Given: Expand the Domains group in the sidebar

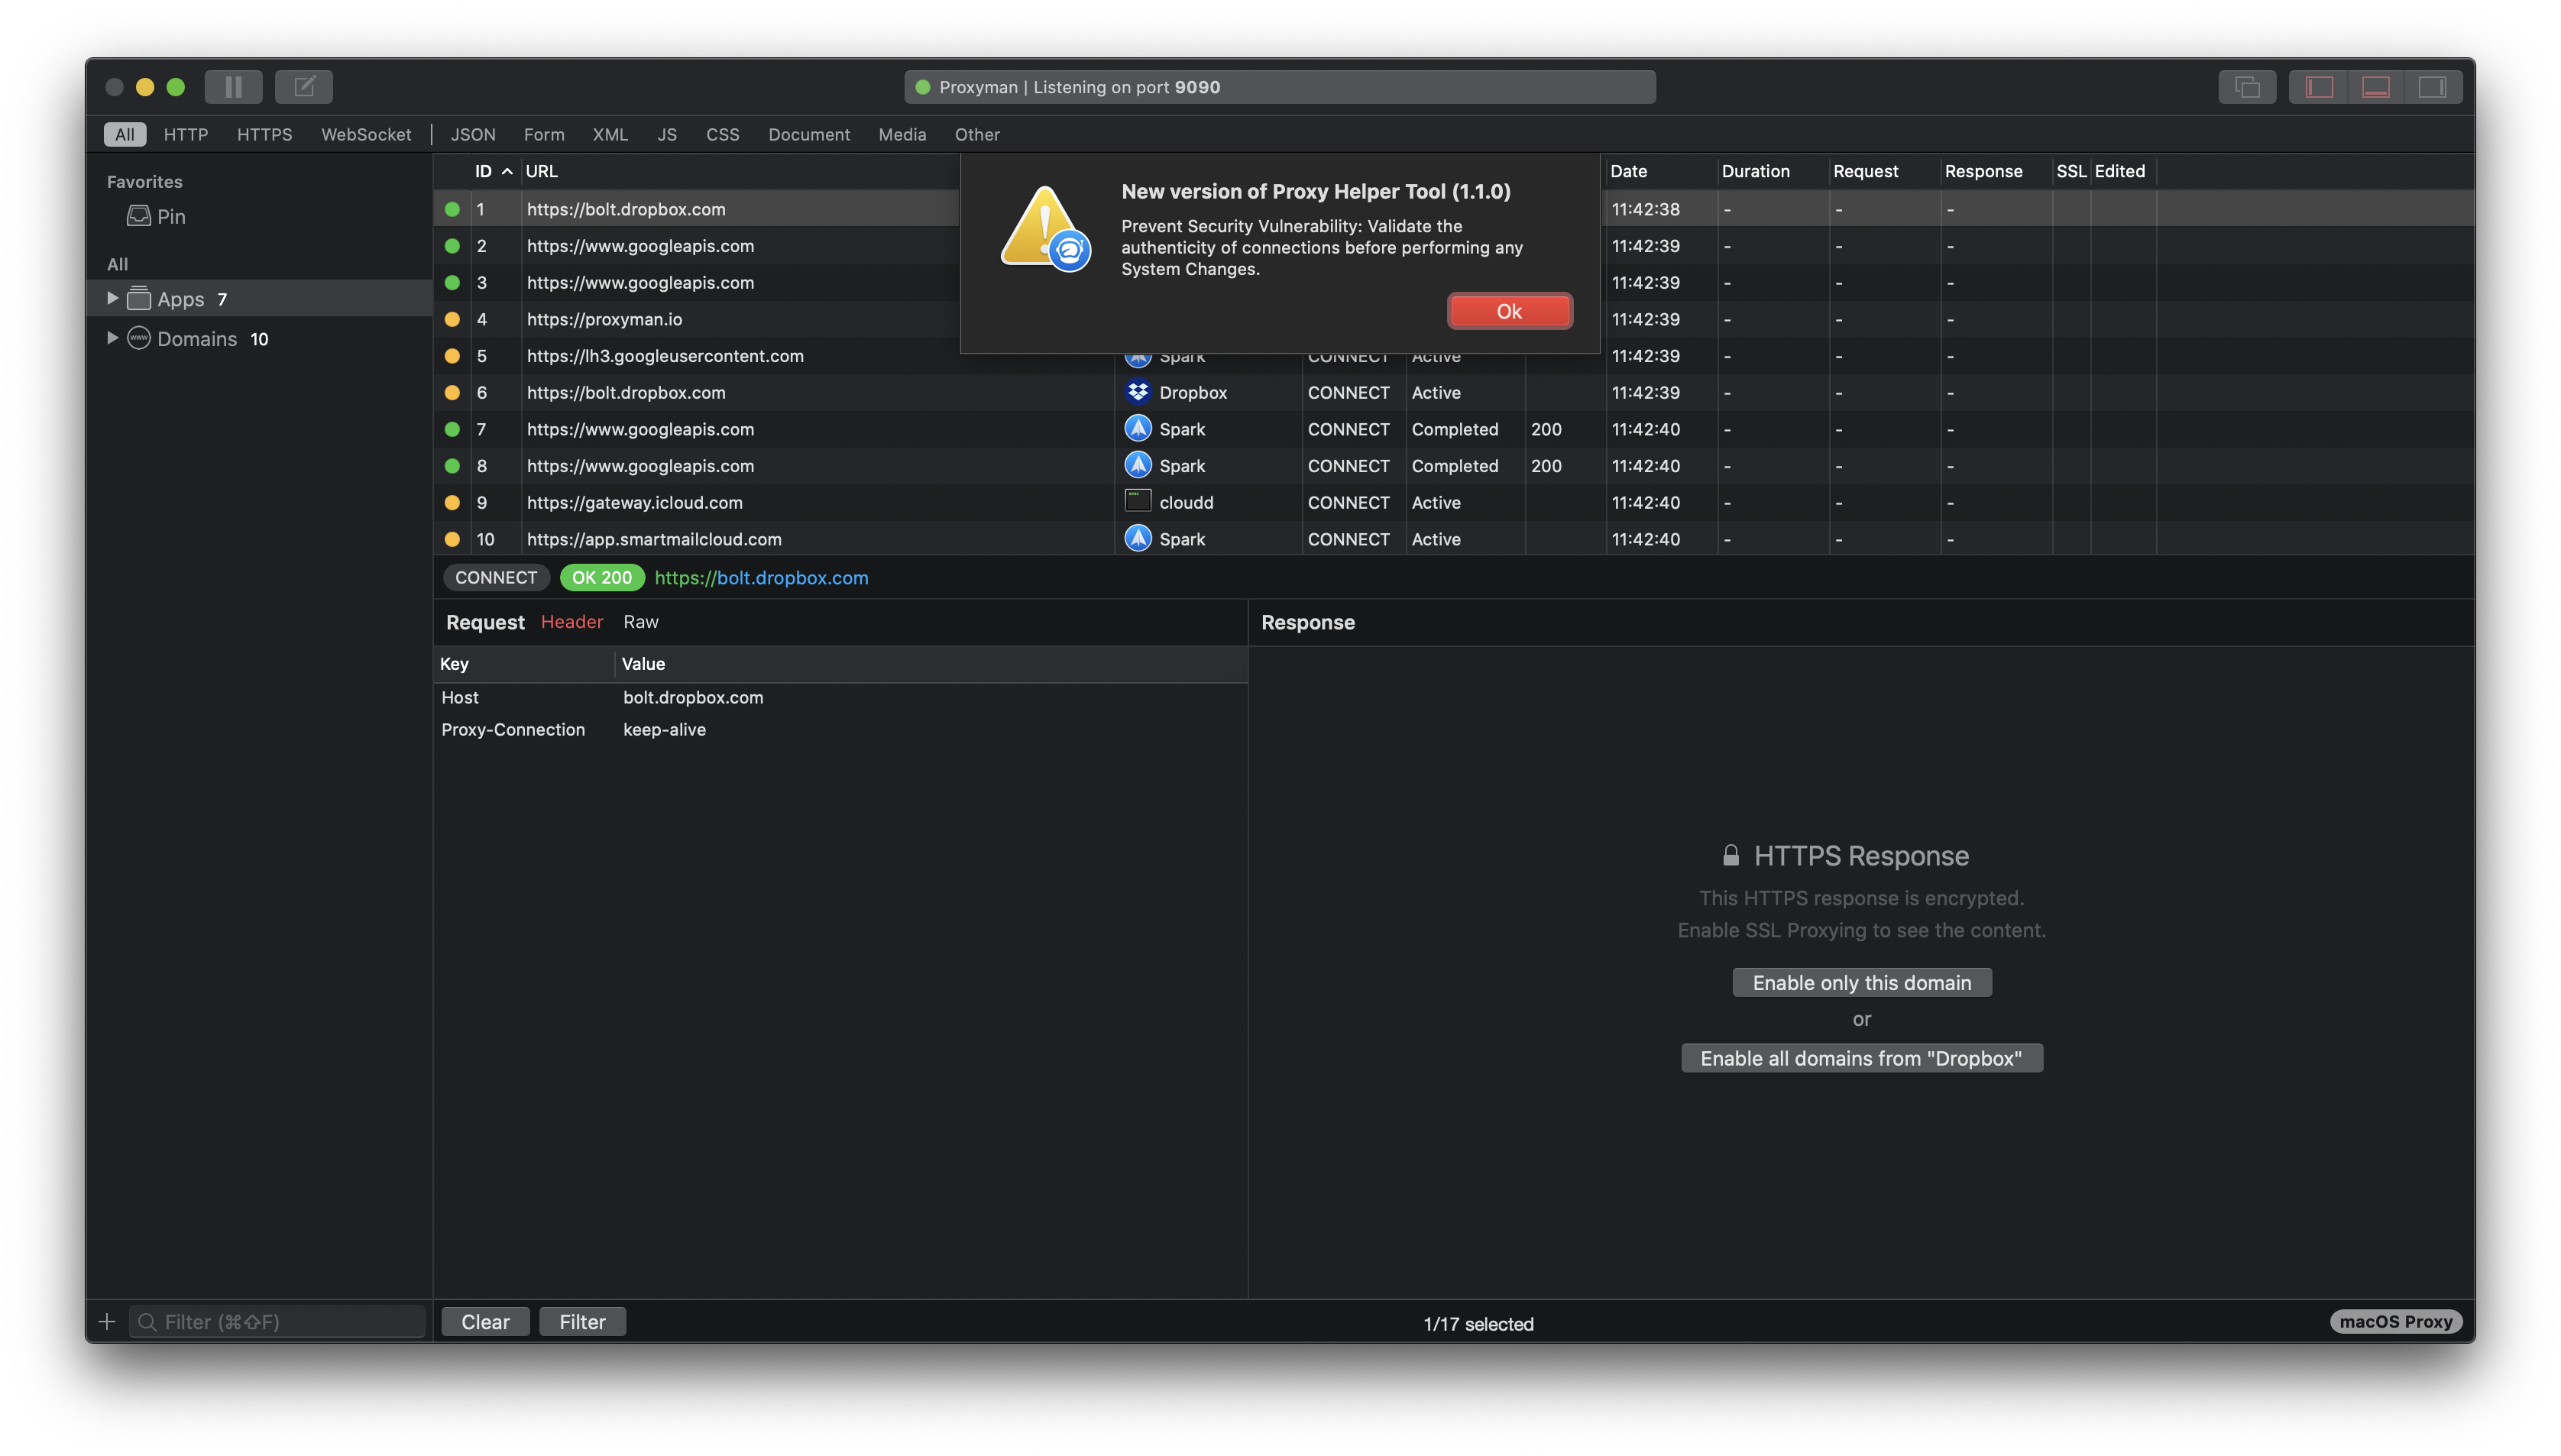Looking at the screenshot, I should (x=112, y=338).
